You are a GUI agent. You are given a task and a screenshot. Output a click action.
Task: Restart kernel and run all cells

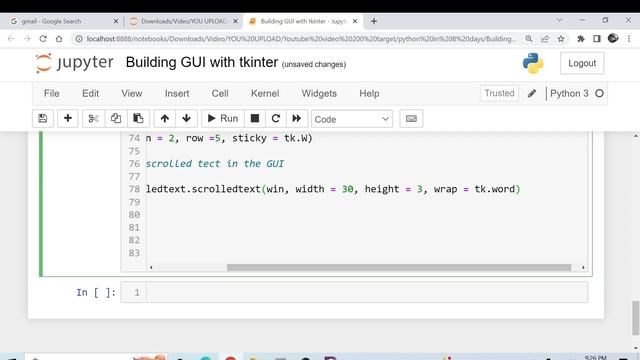(297, 119)
